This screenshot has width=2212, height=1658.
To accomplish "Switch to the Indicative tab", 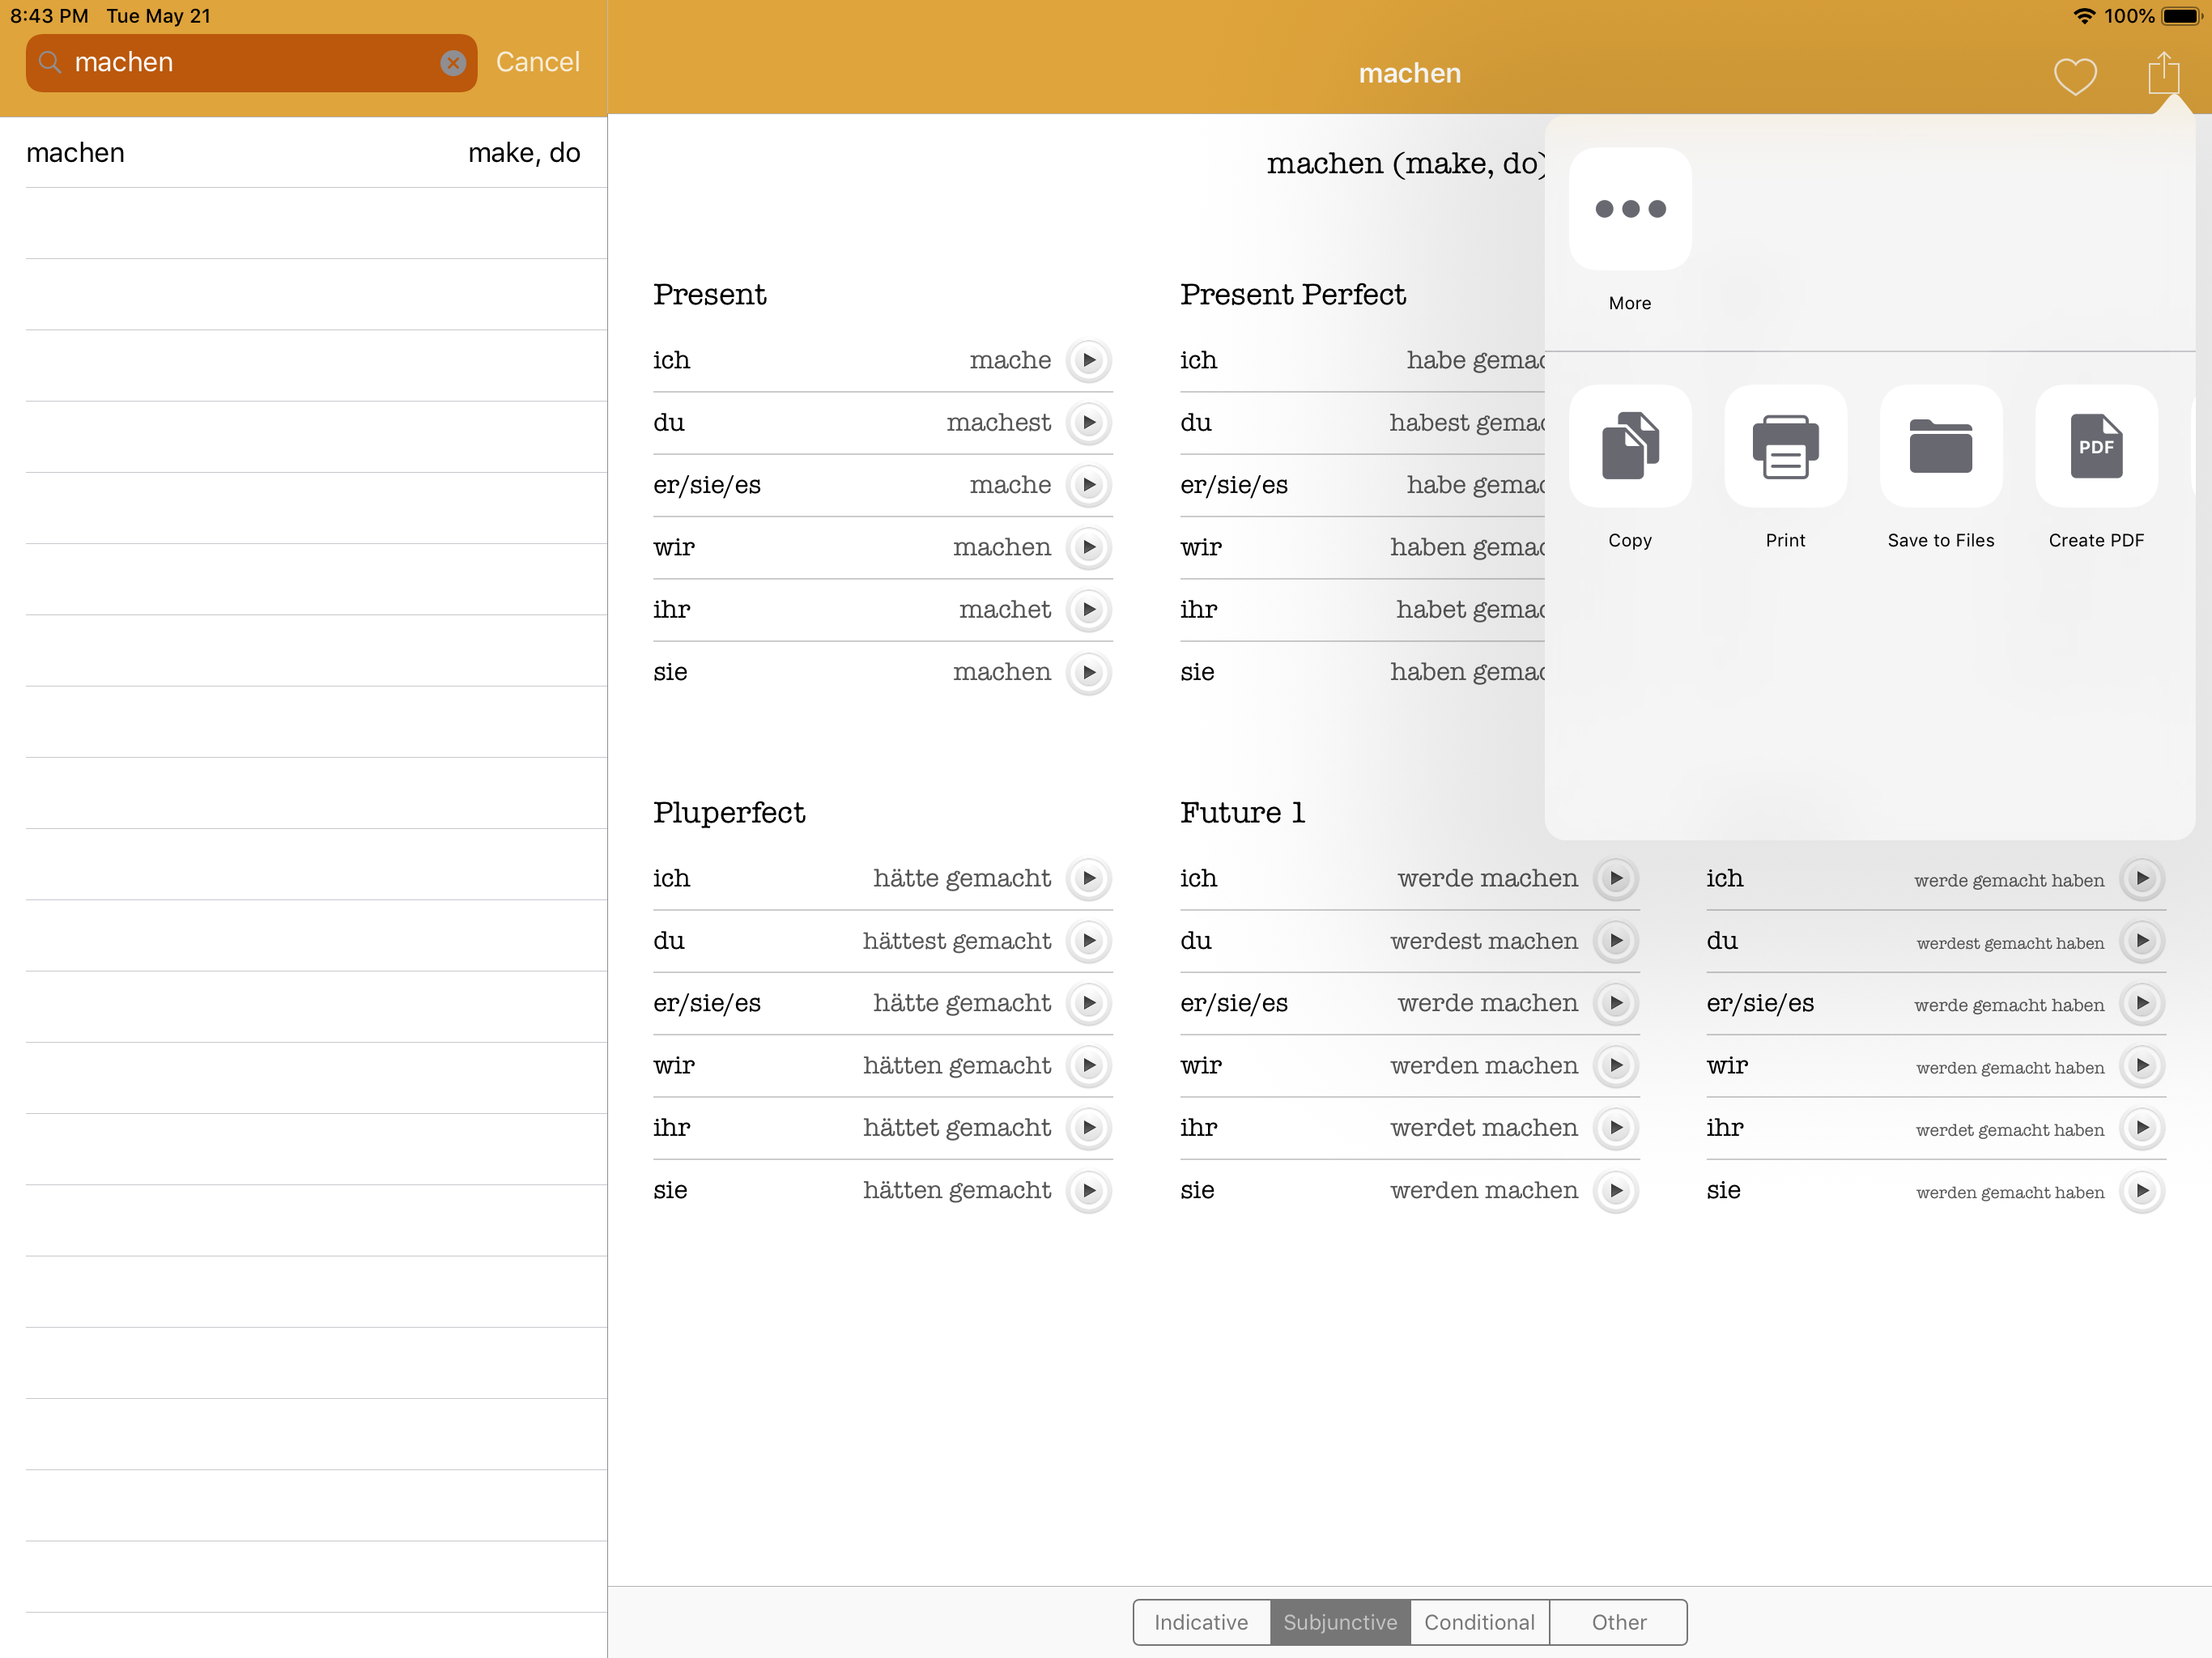I will click(1201, 1622).
